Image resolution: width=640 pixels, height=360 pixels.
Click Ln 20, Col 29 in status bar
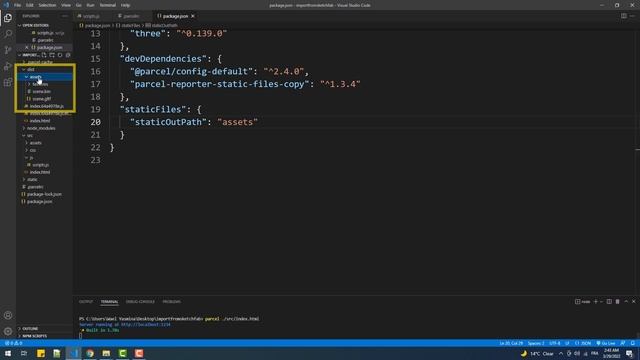[x=511, y=343]
